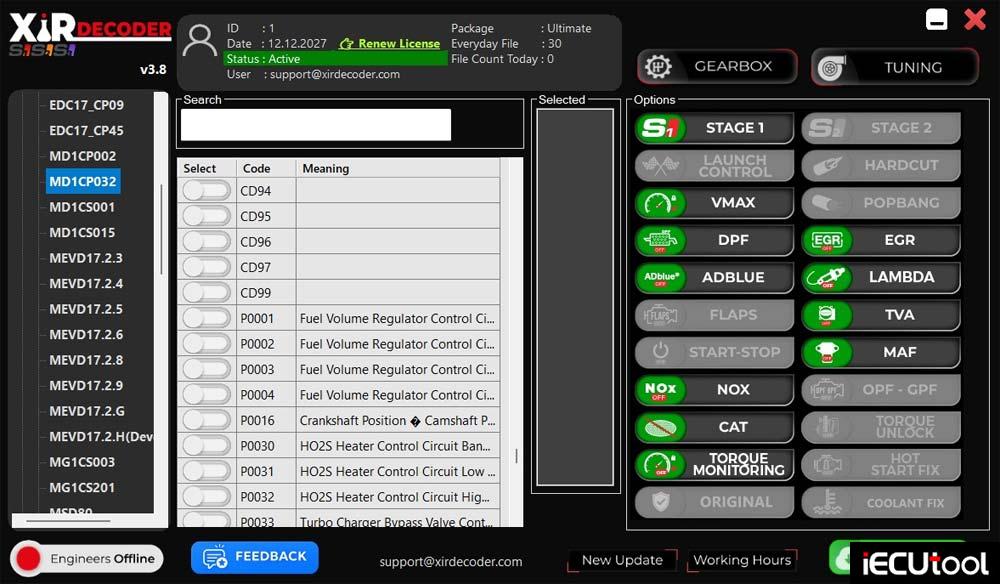Click the P0031 code cell

click(266, 471)
